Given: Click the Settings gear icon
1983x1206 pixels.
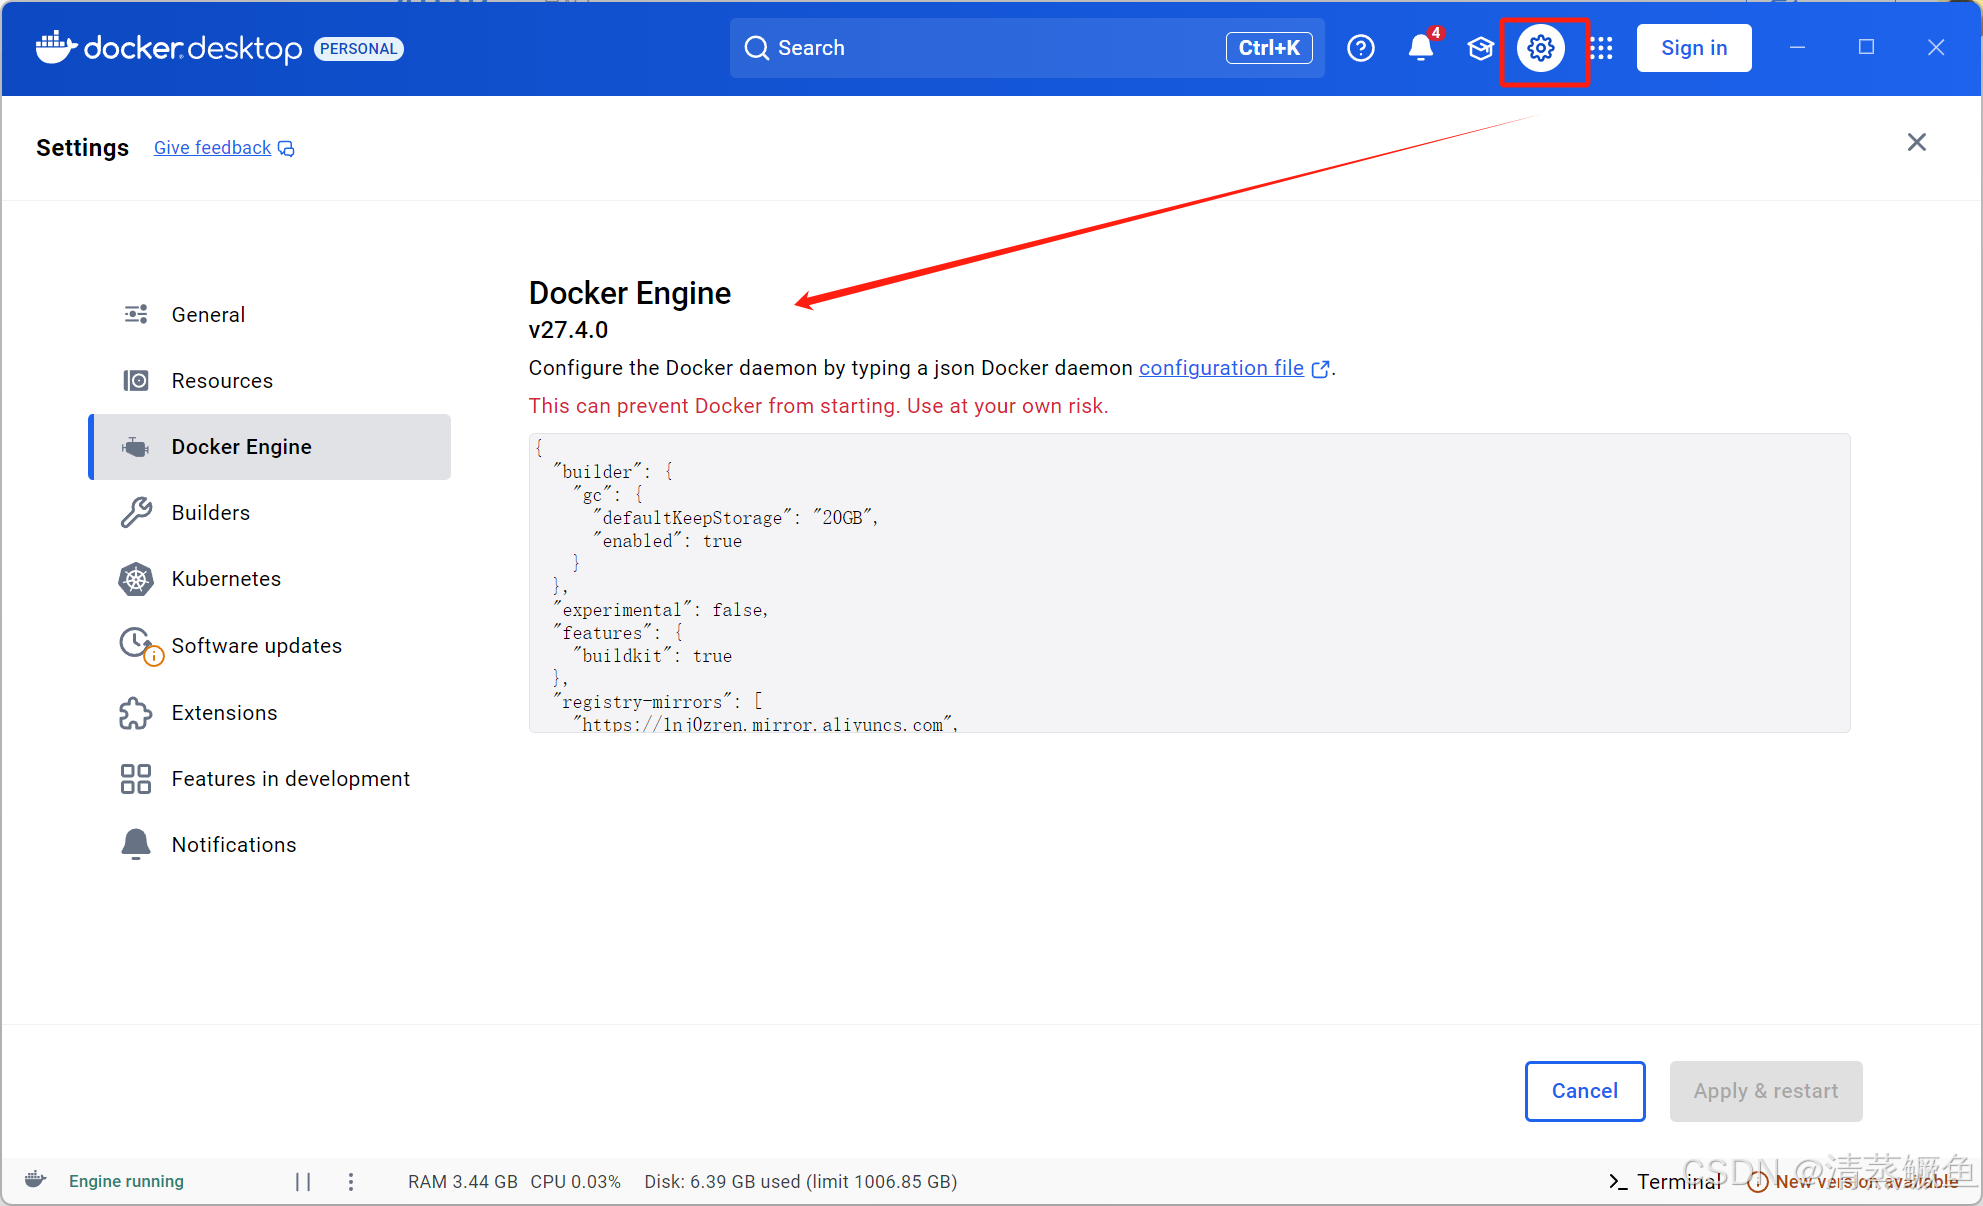Looking at the screenshot, I should pyautogui.click(x=1541, y=48).
